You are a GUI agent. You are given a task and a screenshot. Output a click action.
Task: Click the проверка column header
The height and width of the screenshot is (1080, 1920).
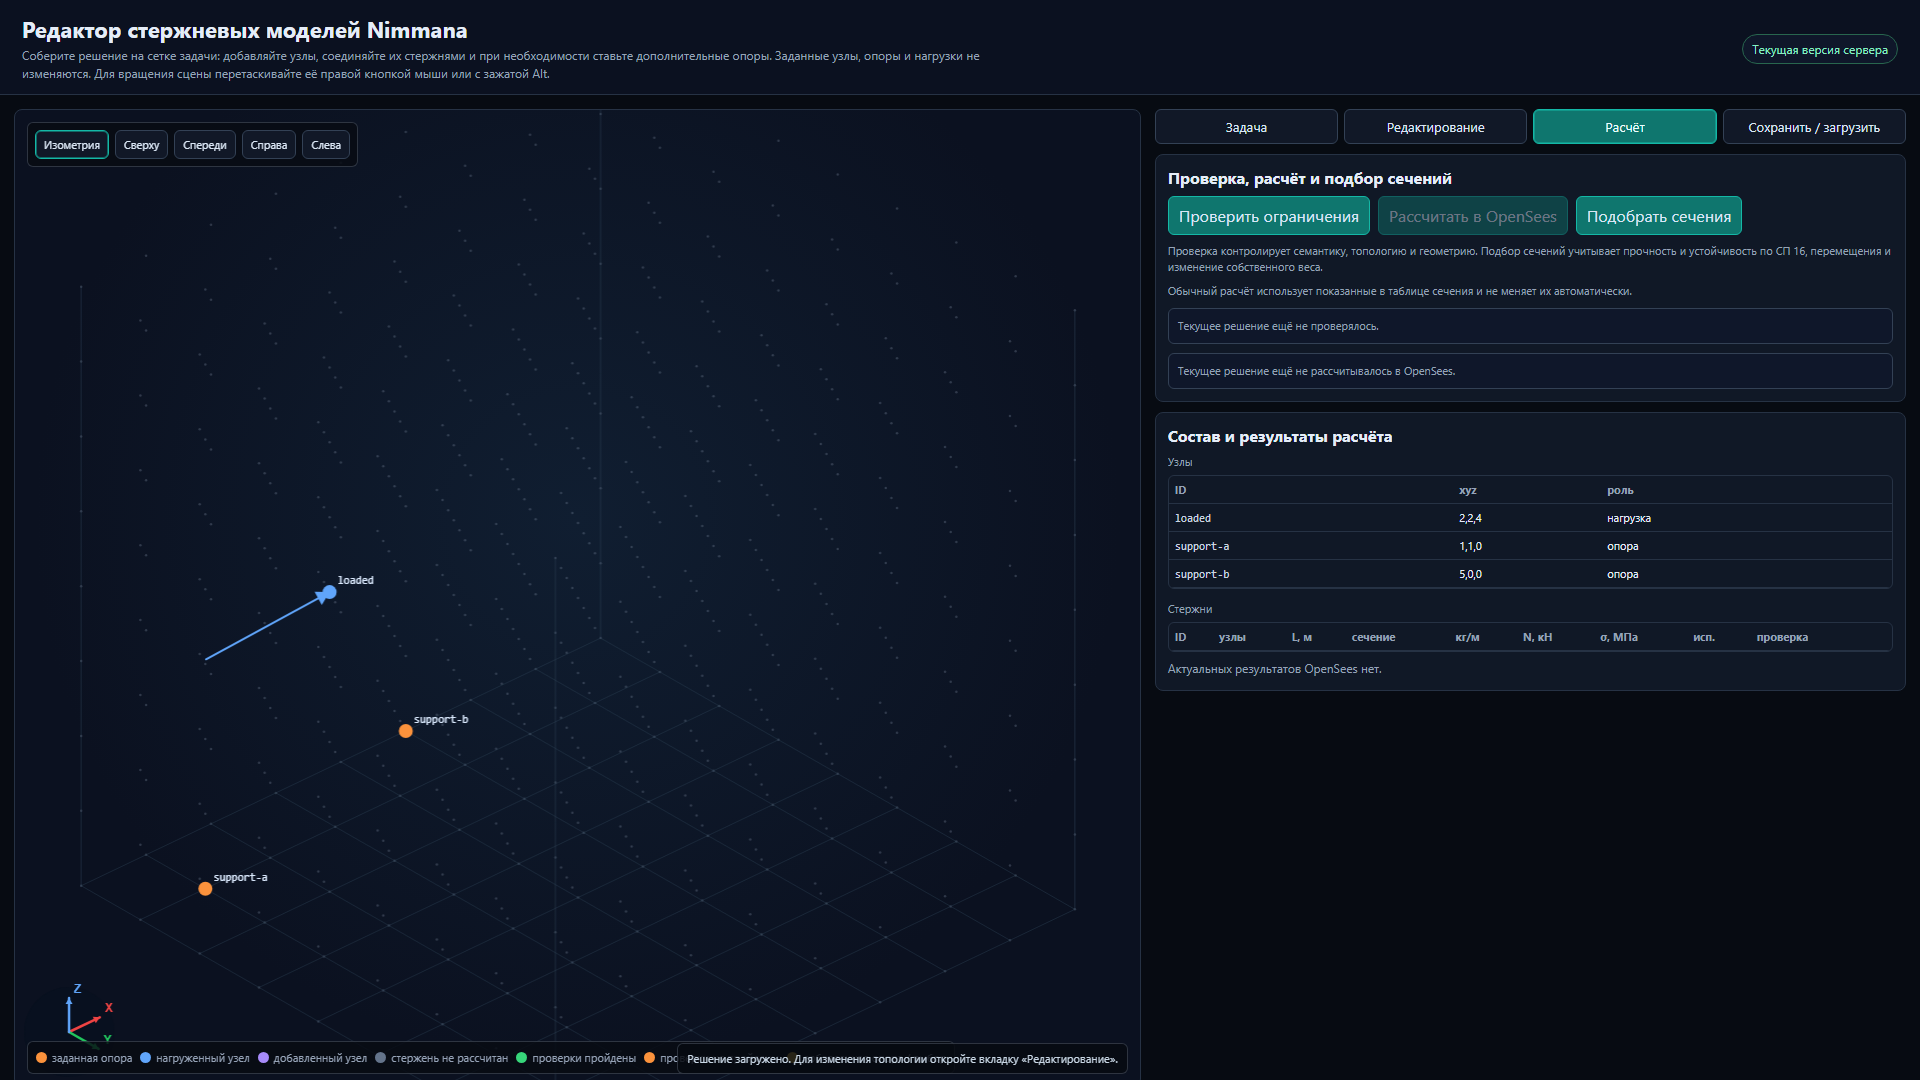pos(1782,637)
